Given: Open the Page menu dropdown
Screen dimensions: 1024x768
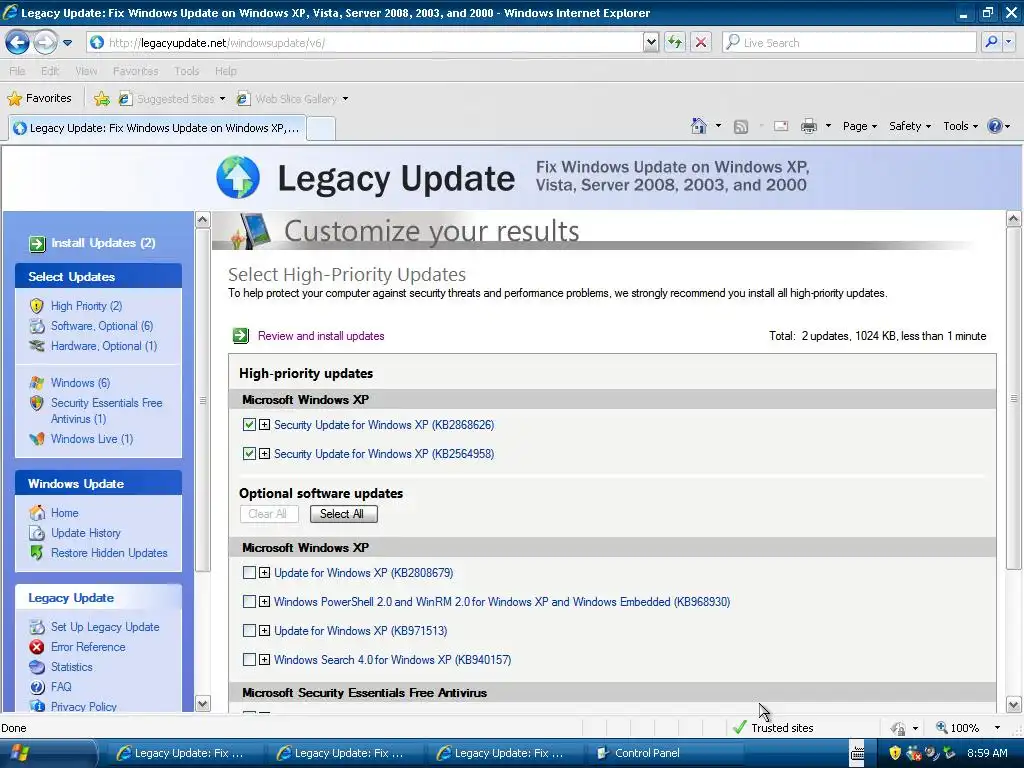Looking at the screenshot, I should [x=859, y=126].
